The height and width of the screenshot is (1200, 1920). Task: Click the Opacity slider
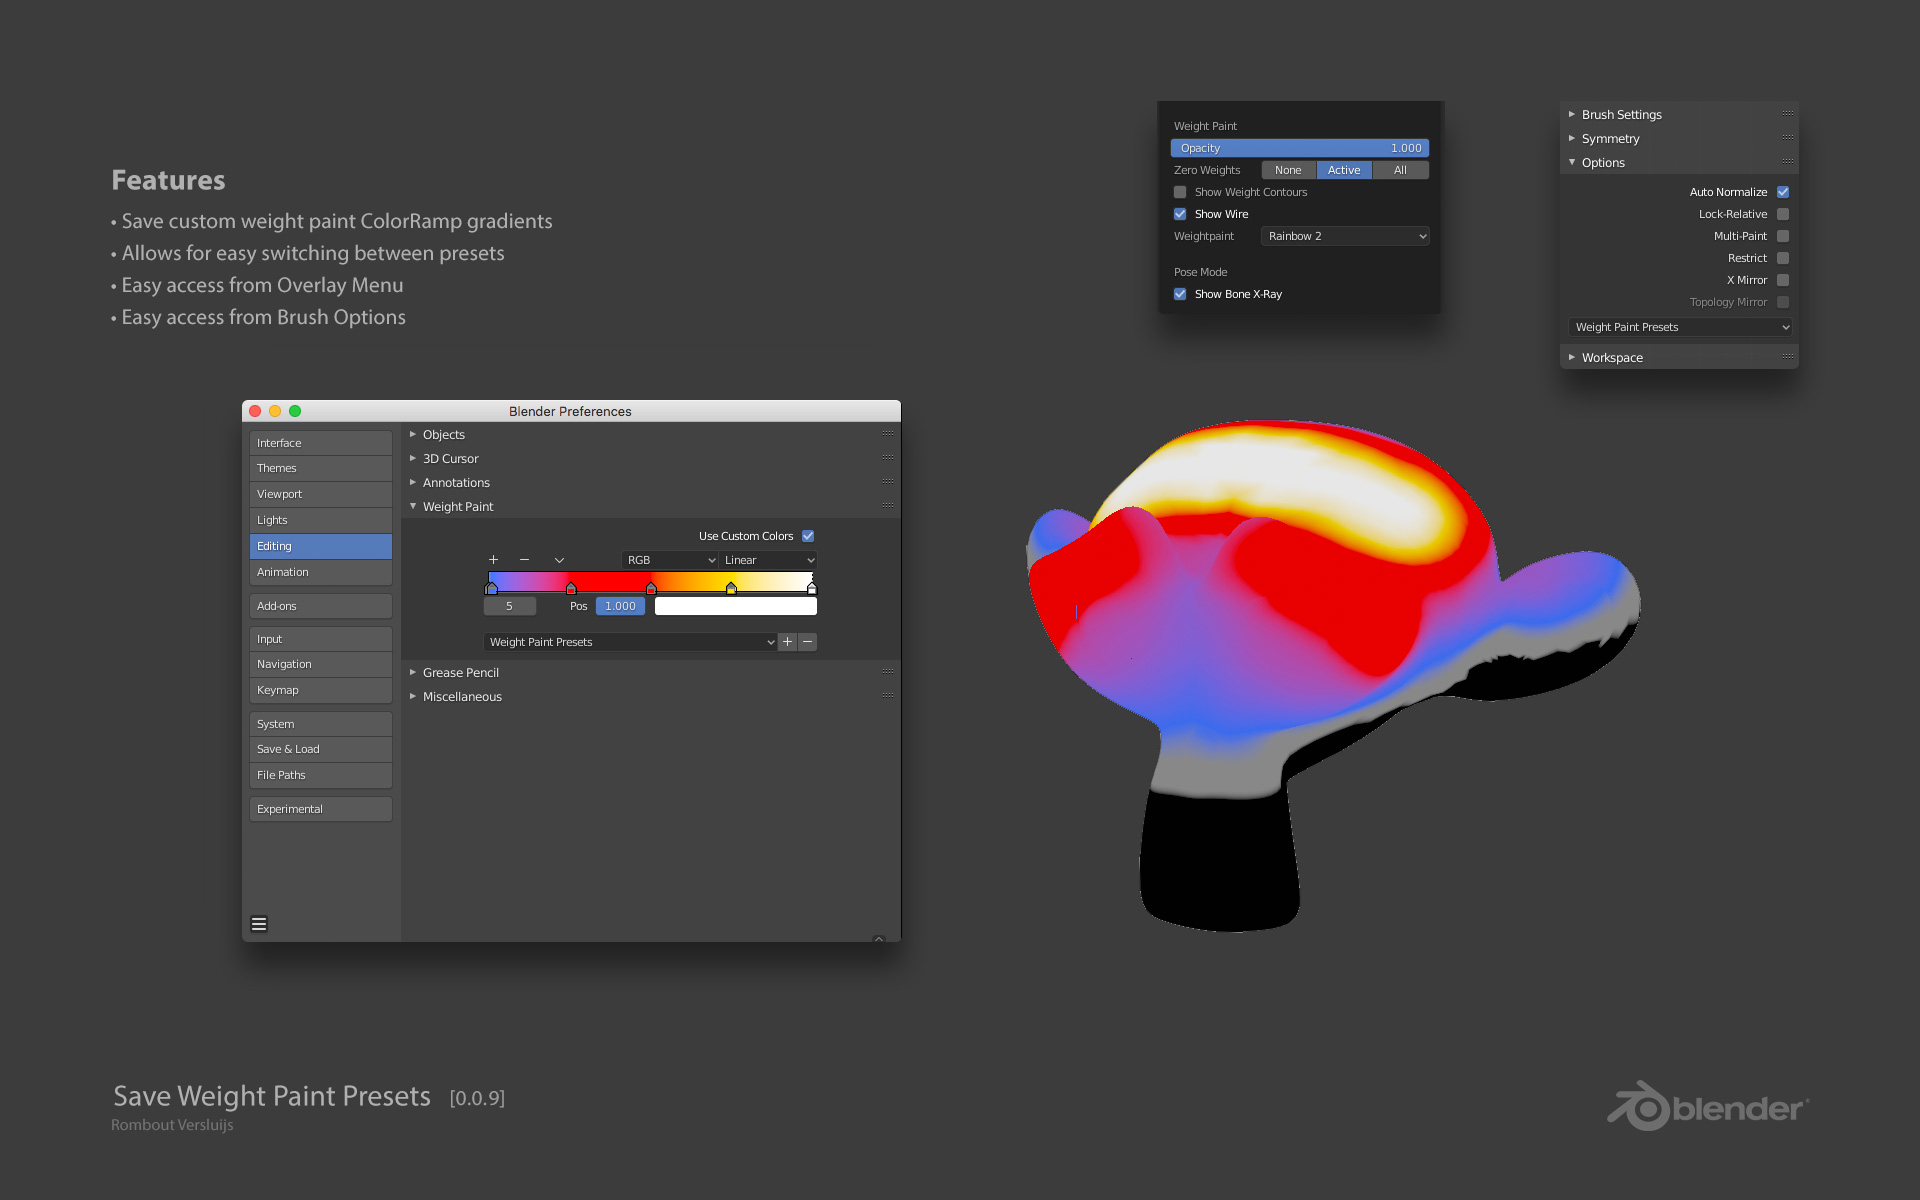pyautogui.click(x=1299, y=148)
